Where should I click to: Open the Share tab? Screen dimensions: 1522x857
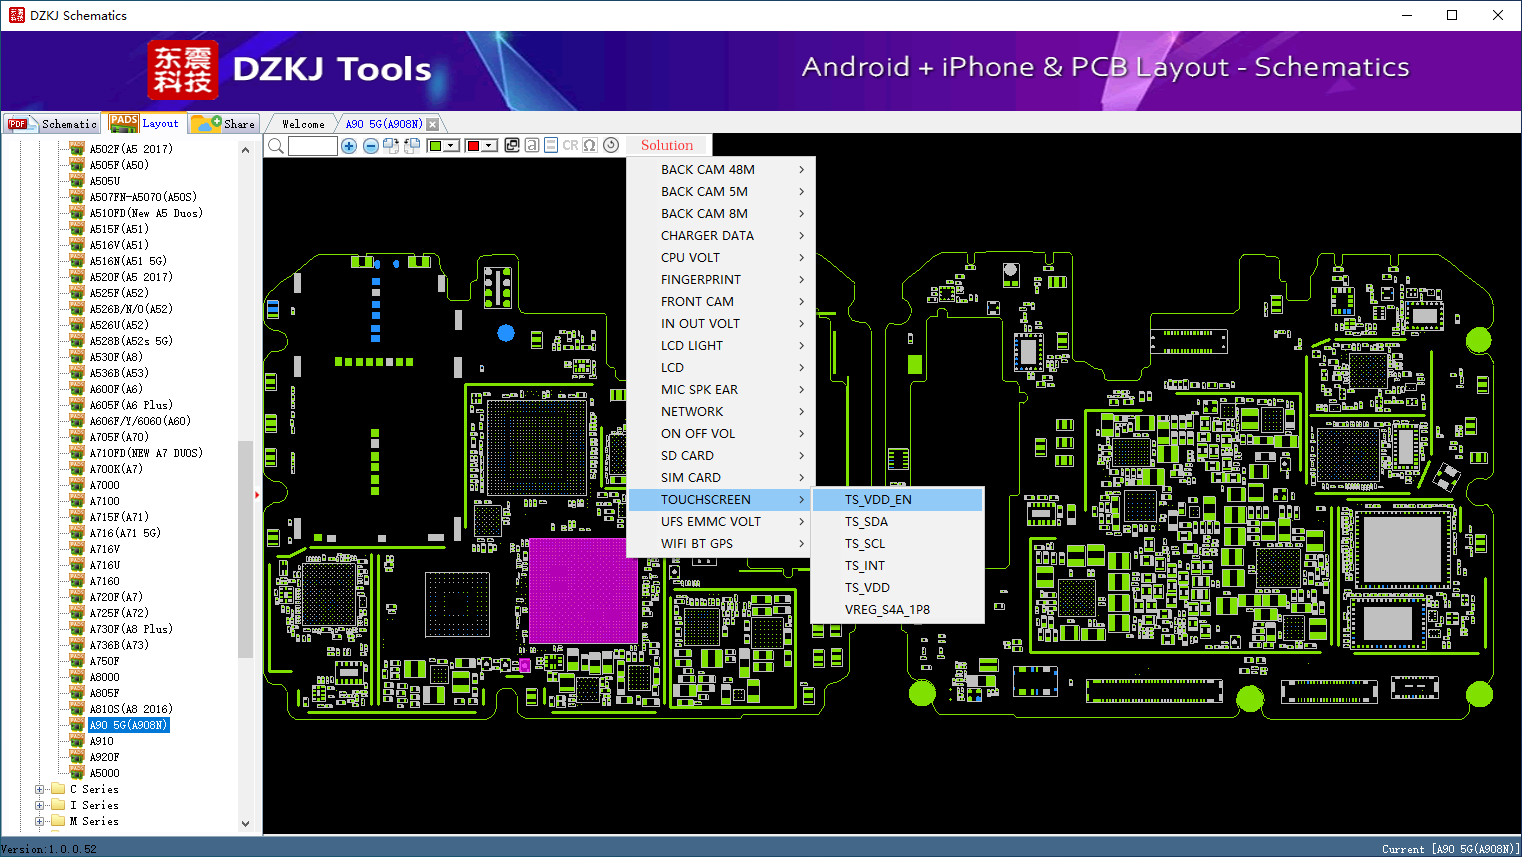225,124
